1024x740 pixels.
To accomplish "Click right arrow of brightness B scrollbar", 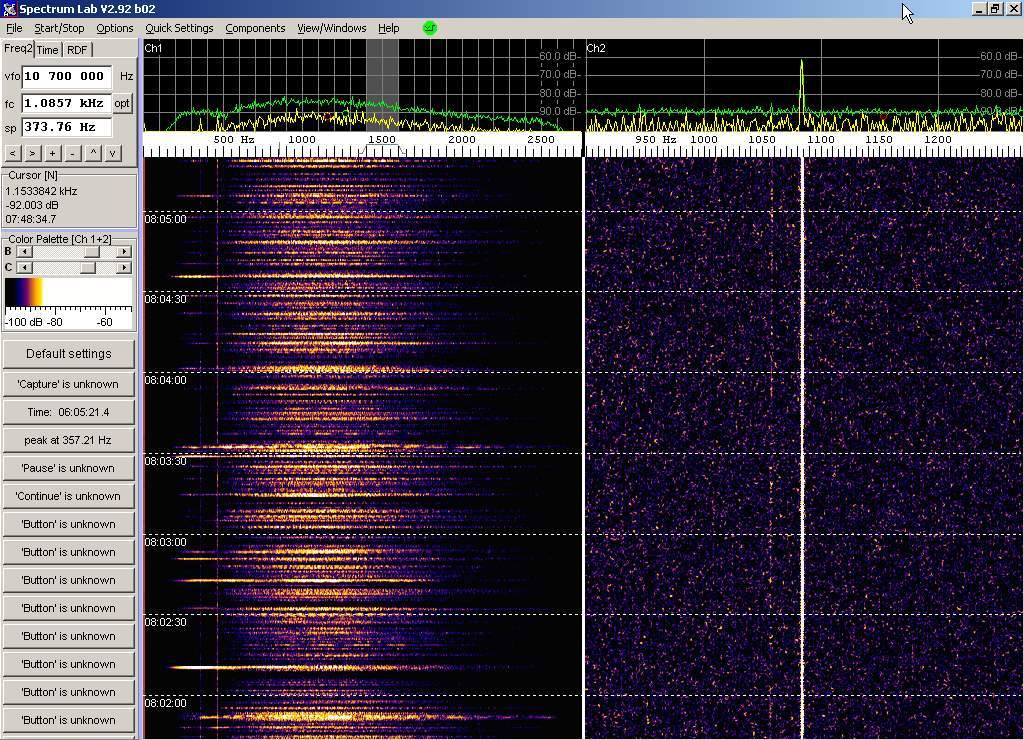I will tap(124, 252).
